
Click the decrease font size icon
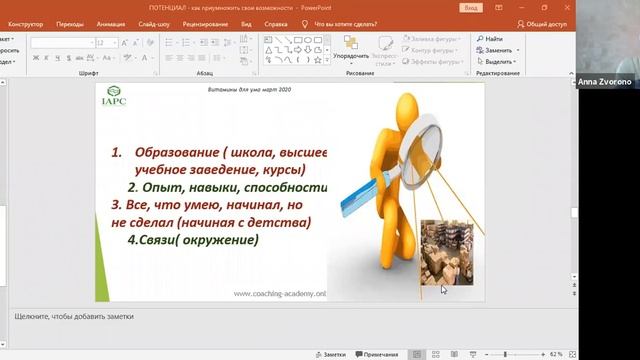tap(136, 43)
